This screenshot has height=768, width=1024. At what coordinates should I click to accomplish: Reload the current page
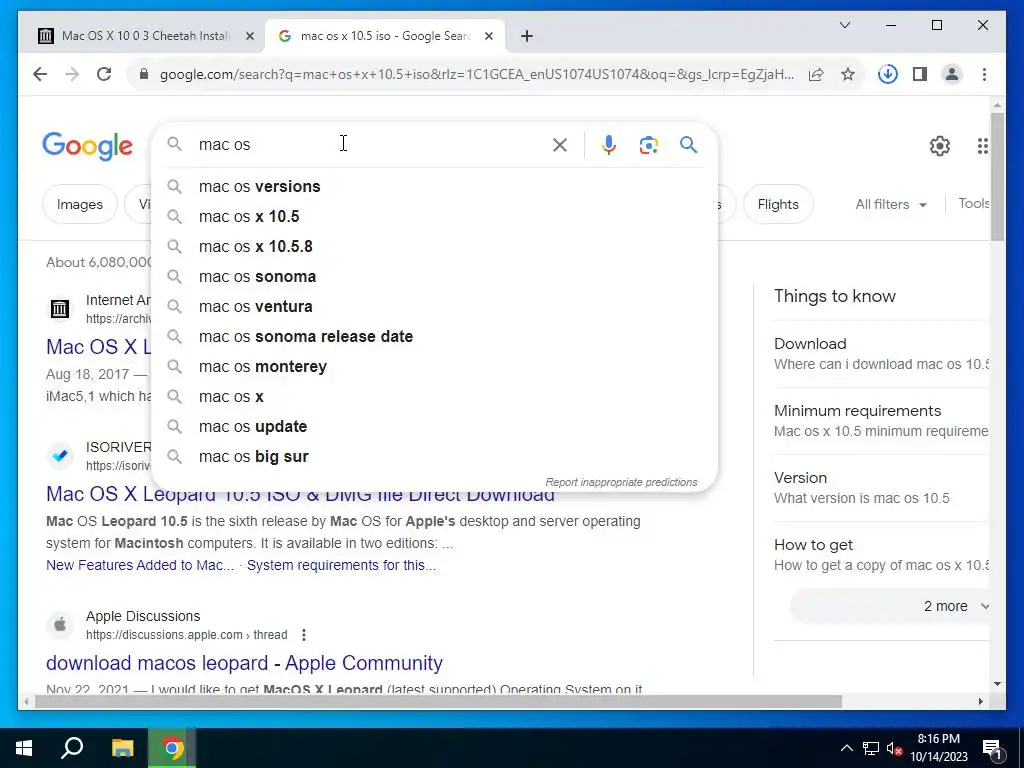104,74
